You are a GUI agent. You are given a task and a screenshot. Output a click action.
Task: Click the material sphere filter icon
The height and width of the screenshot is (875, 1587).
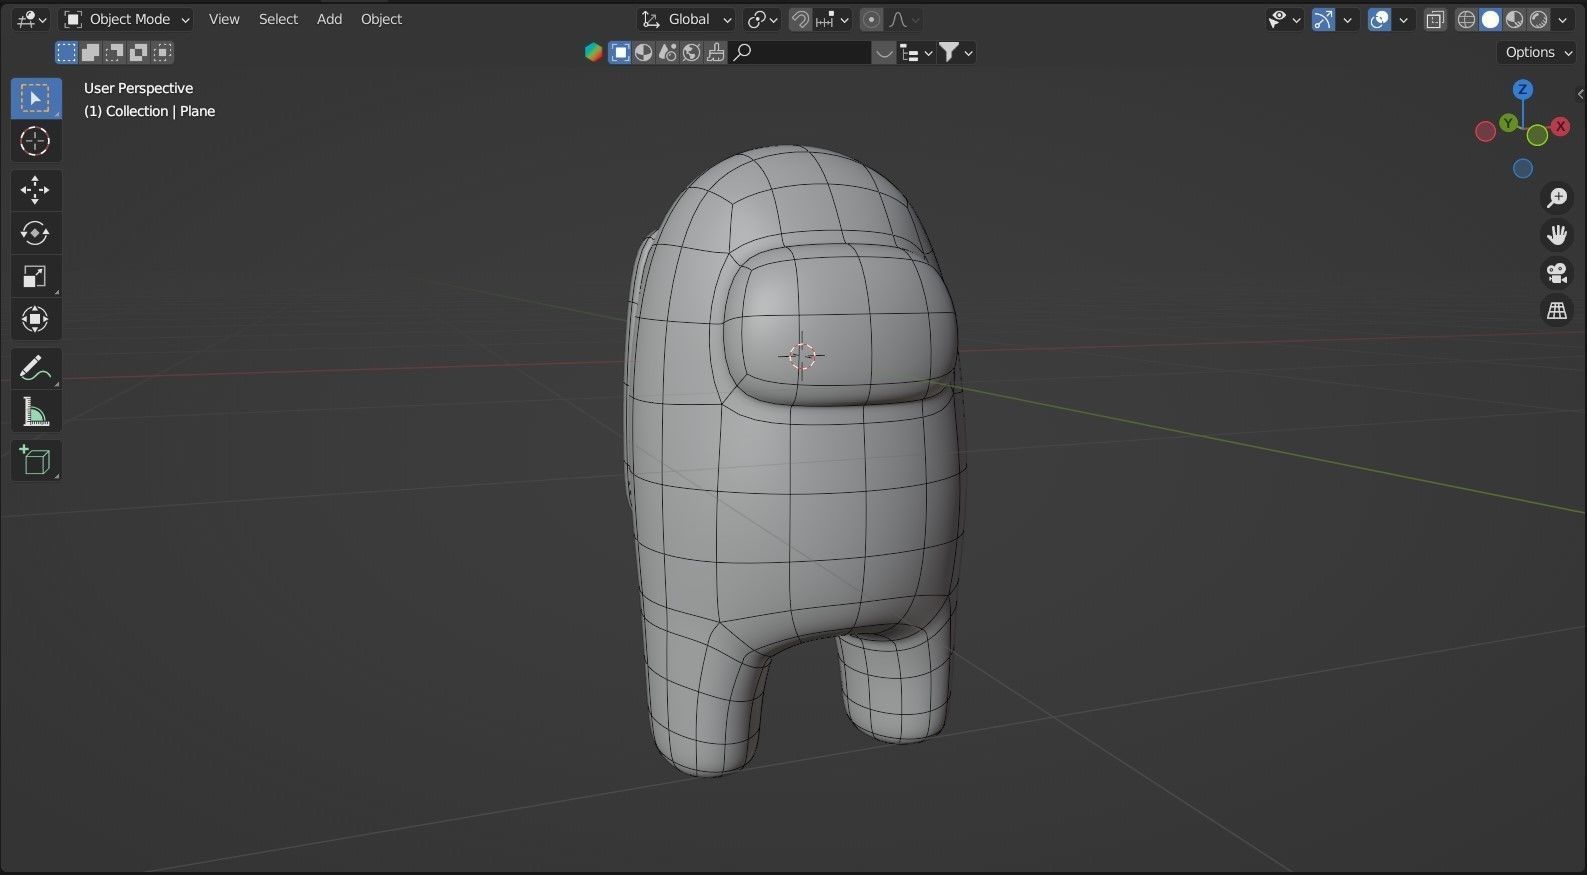[x=644, y=52]
